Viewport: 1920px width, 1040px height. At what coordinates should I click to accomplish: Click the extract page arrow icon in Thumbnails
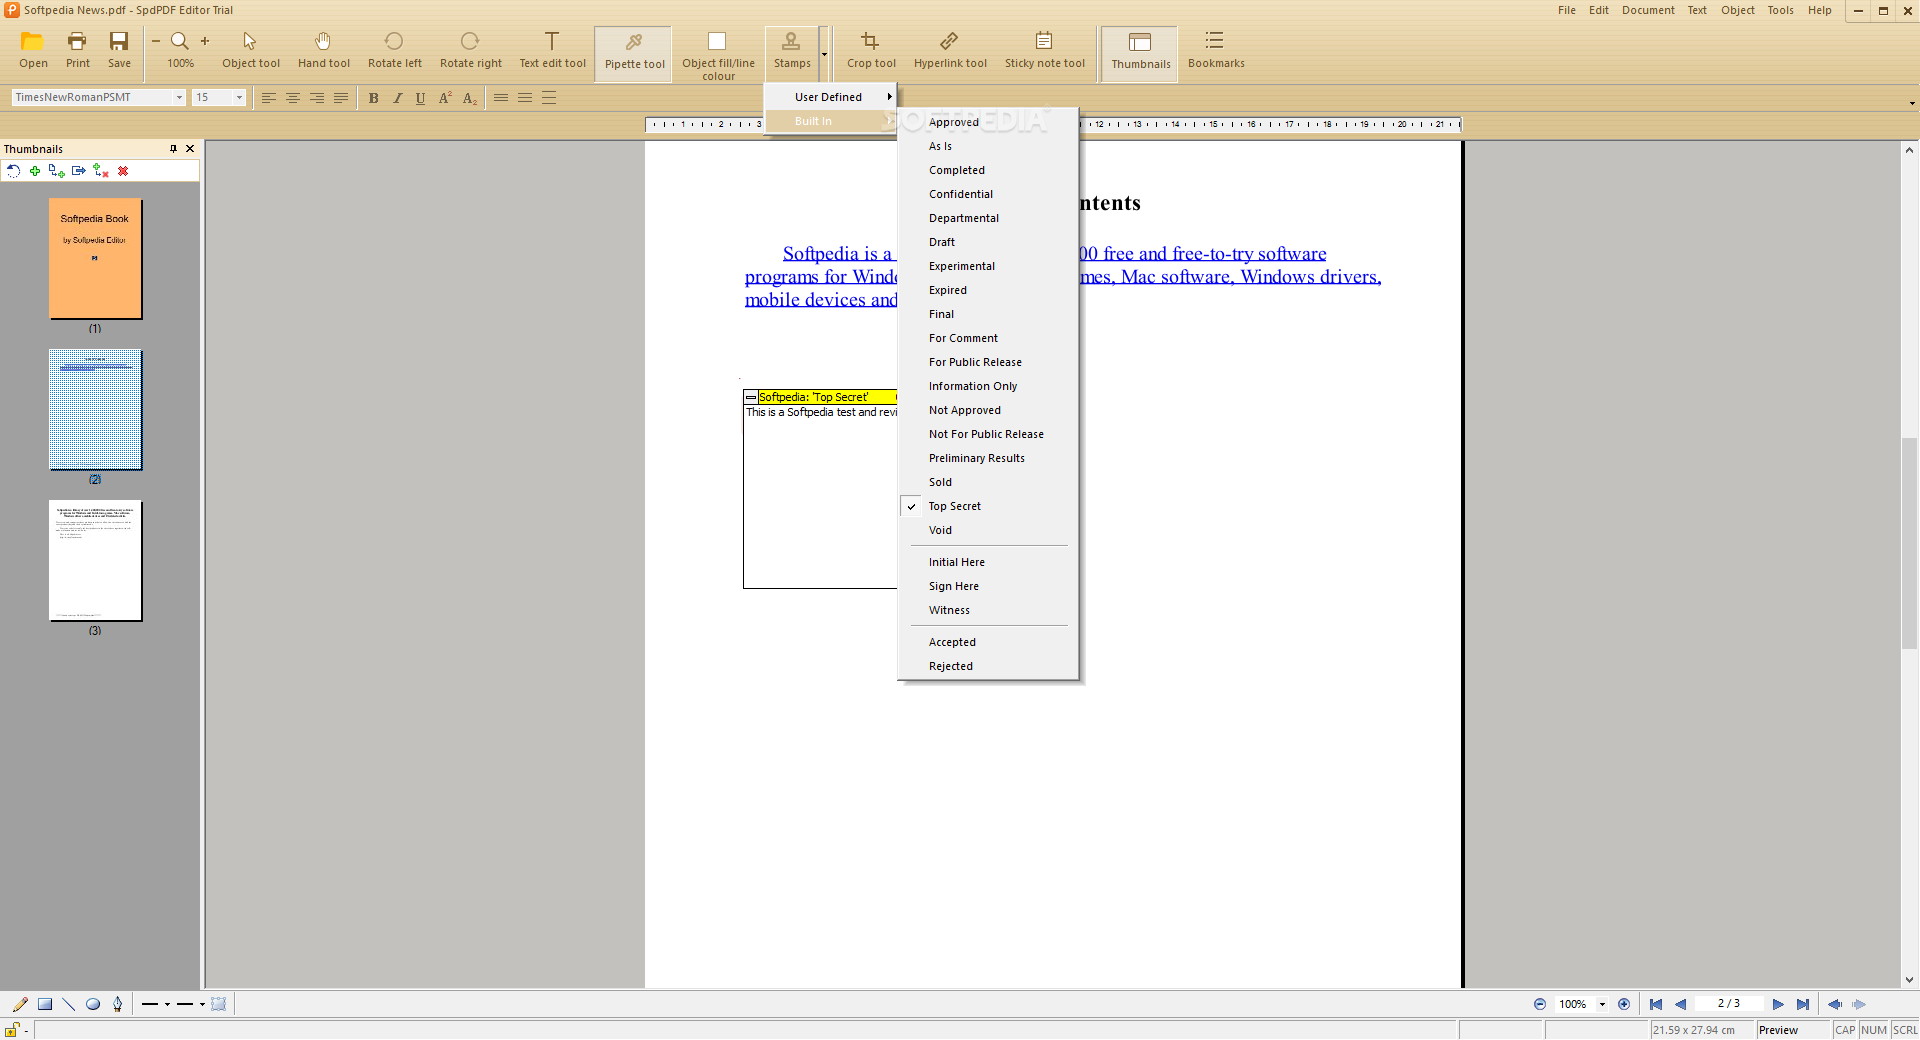point(79,171)
